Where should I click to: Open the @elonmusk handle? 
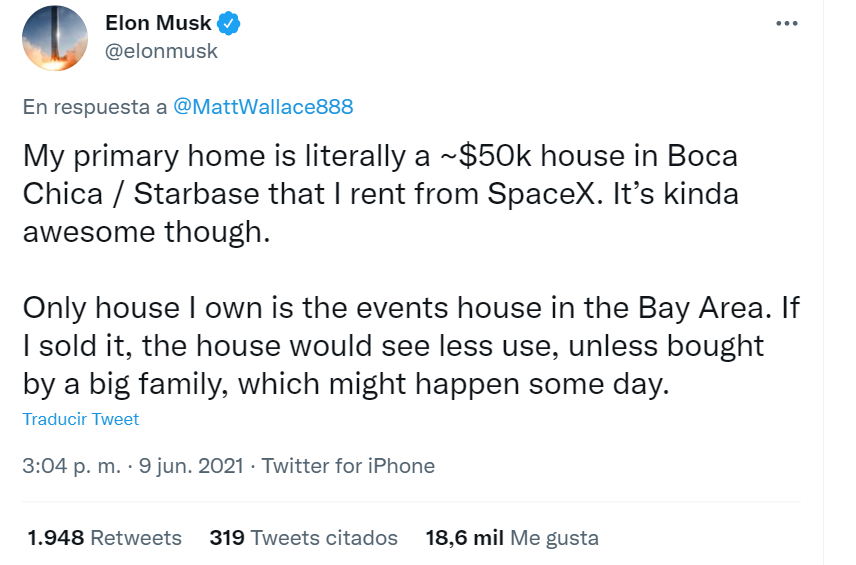[x=160, y=51]
